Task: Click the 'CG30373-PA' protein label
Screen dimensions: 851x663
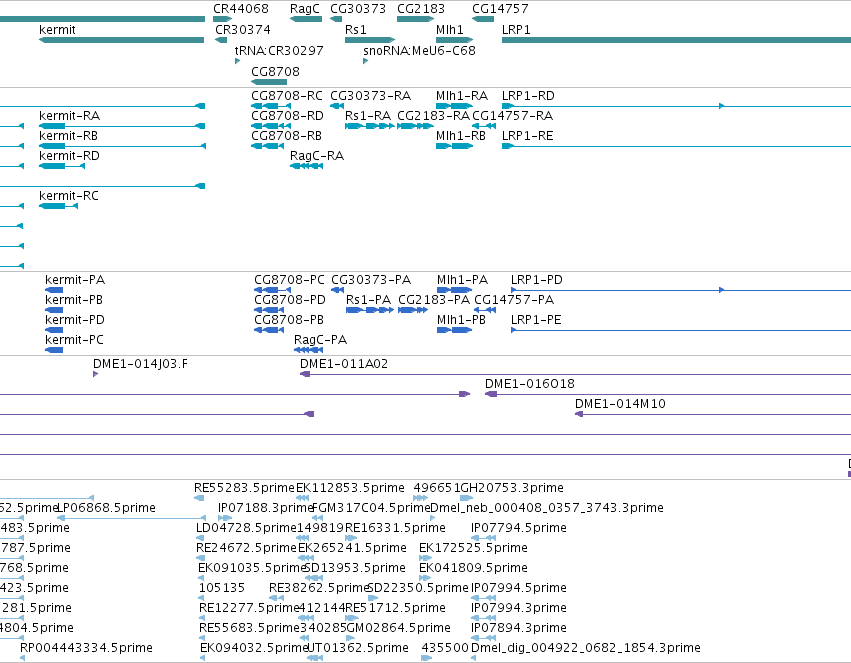Action: (371, 280)
